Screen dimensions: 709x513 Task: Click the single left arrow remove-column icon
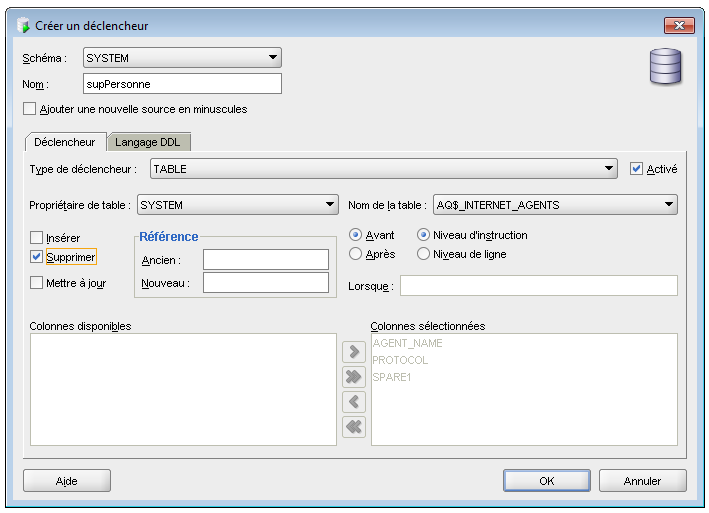tap(353, 402)
